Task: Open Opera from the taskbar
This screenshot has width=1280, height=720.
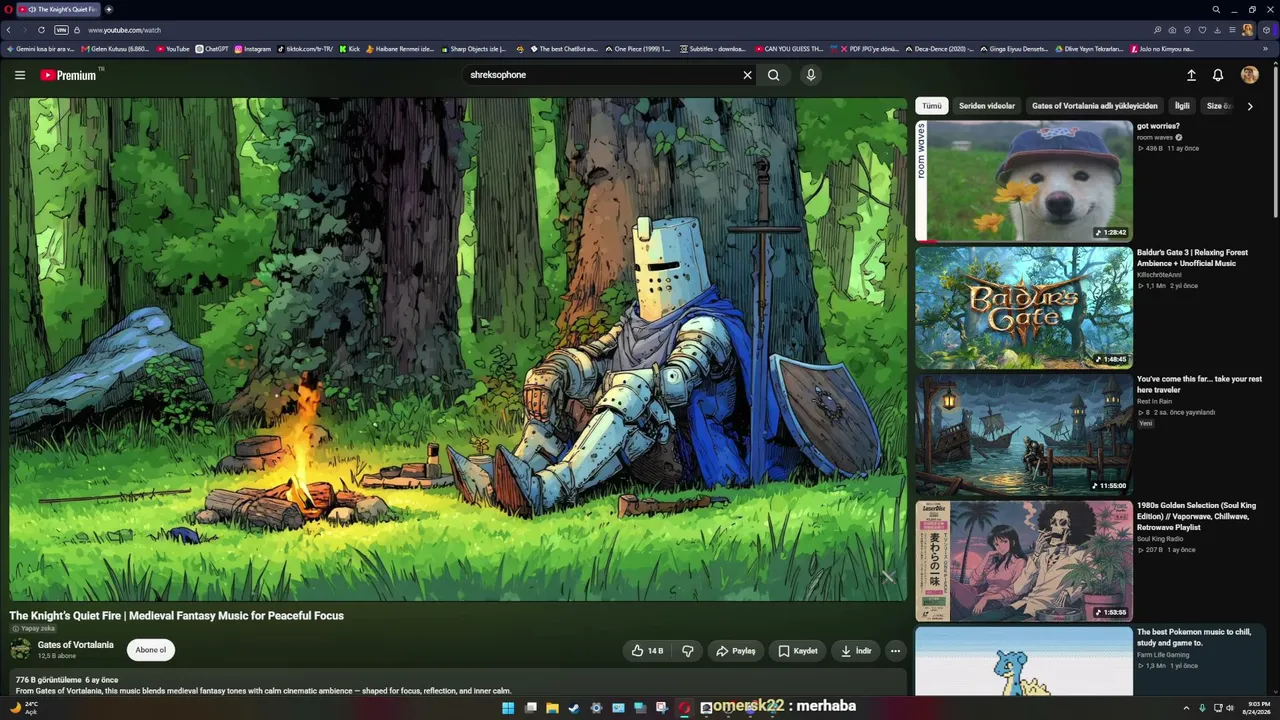Action: tap(684, 708)
